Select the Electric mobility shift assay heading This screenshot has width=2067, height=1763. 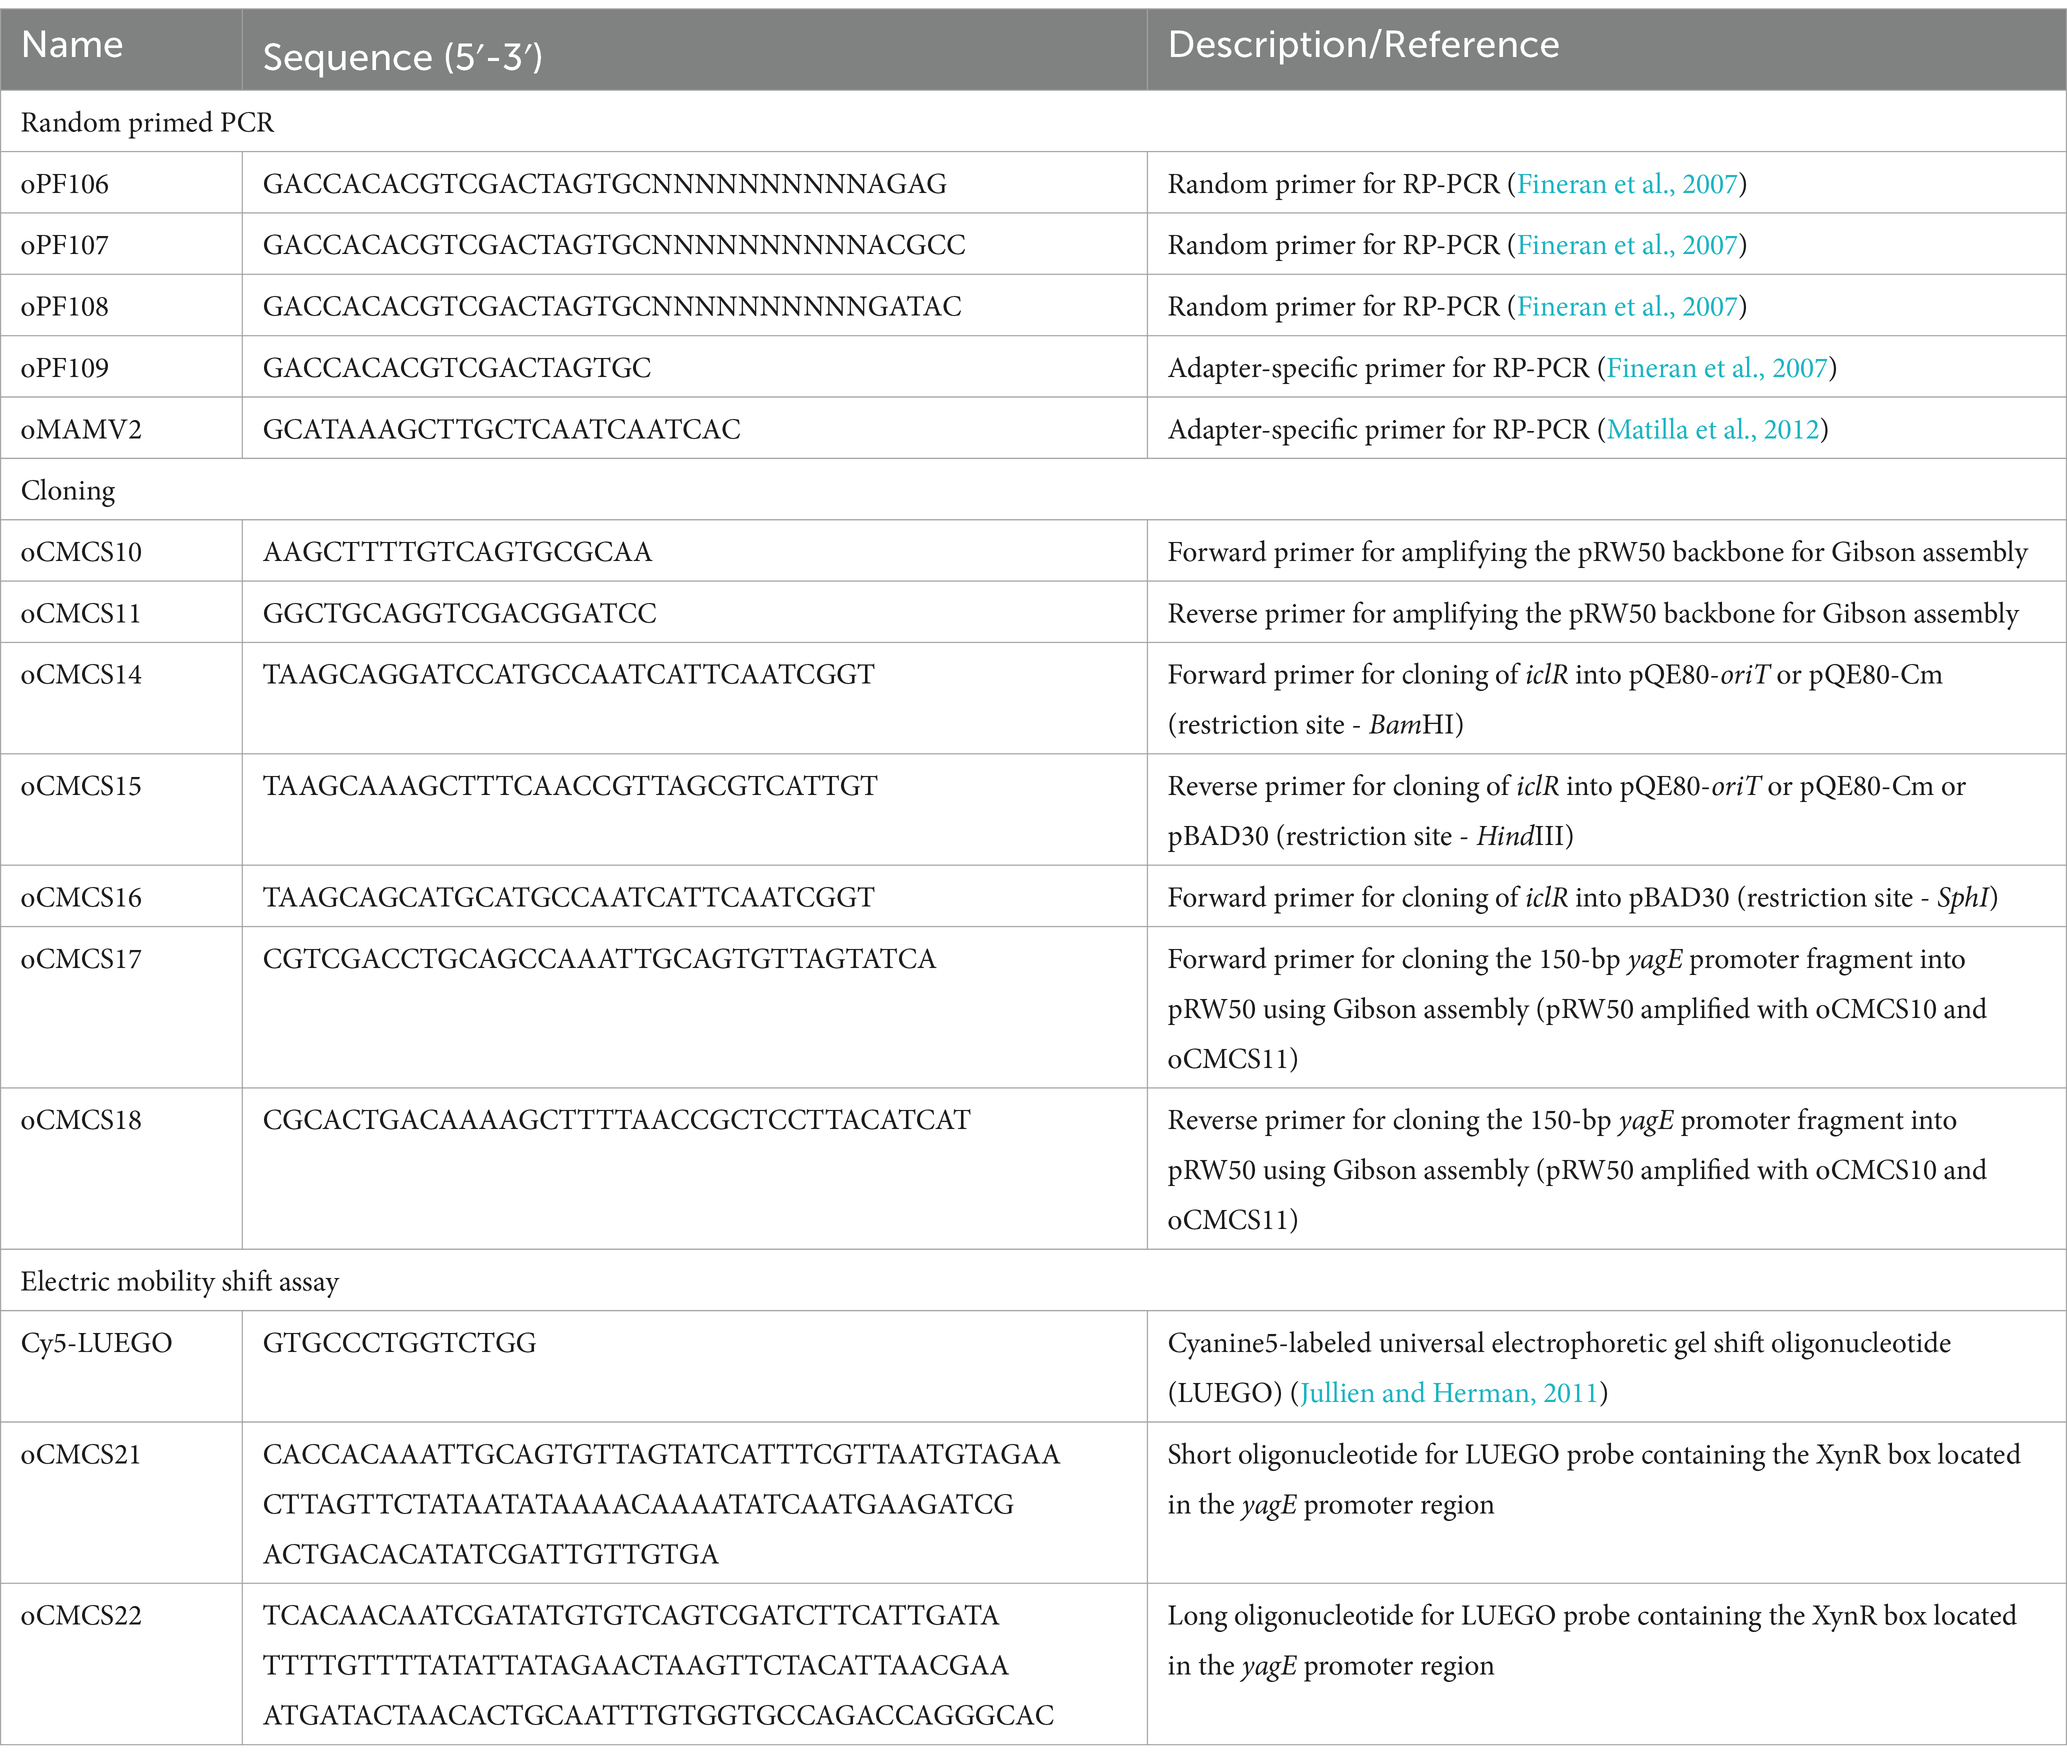click(1033, 1281)
